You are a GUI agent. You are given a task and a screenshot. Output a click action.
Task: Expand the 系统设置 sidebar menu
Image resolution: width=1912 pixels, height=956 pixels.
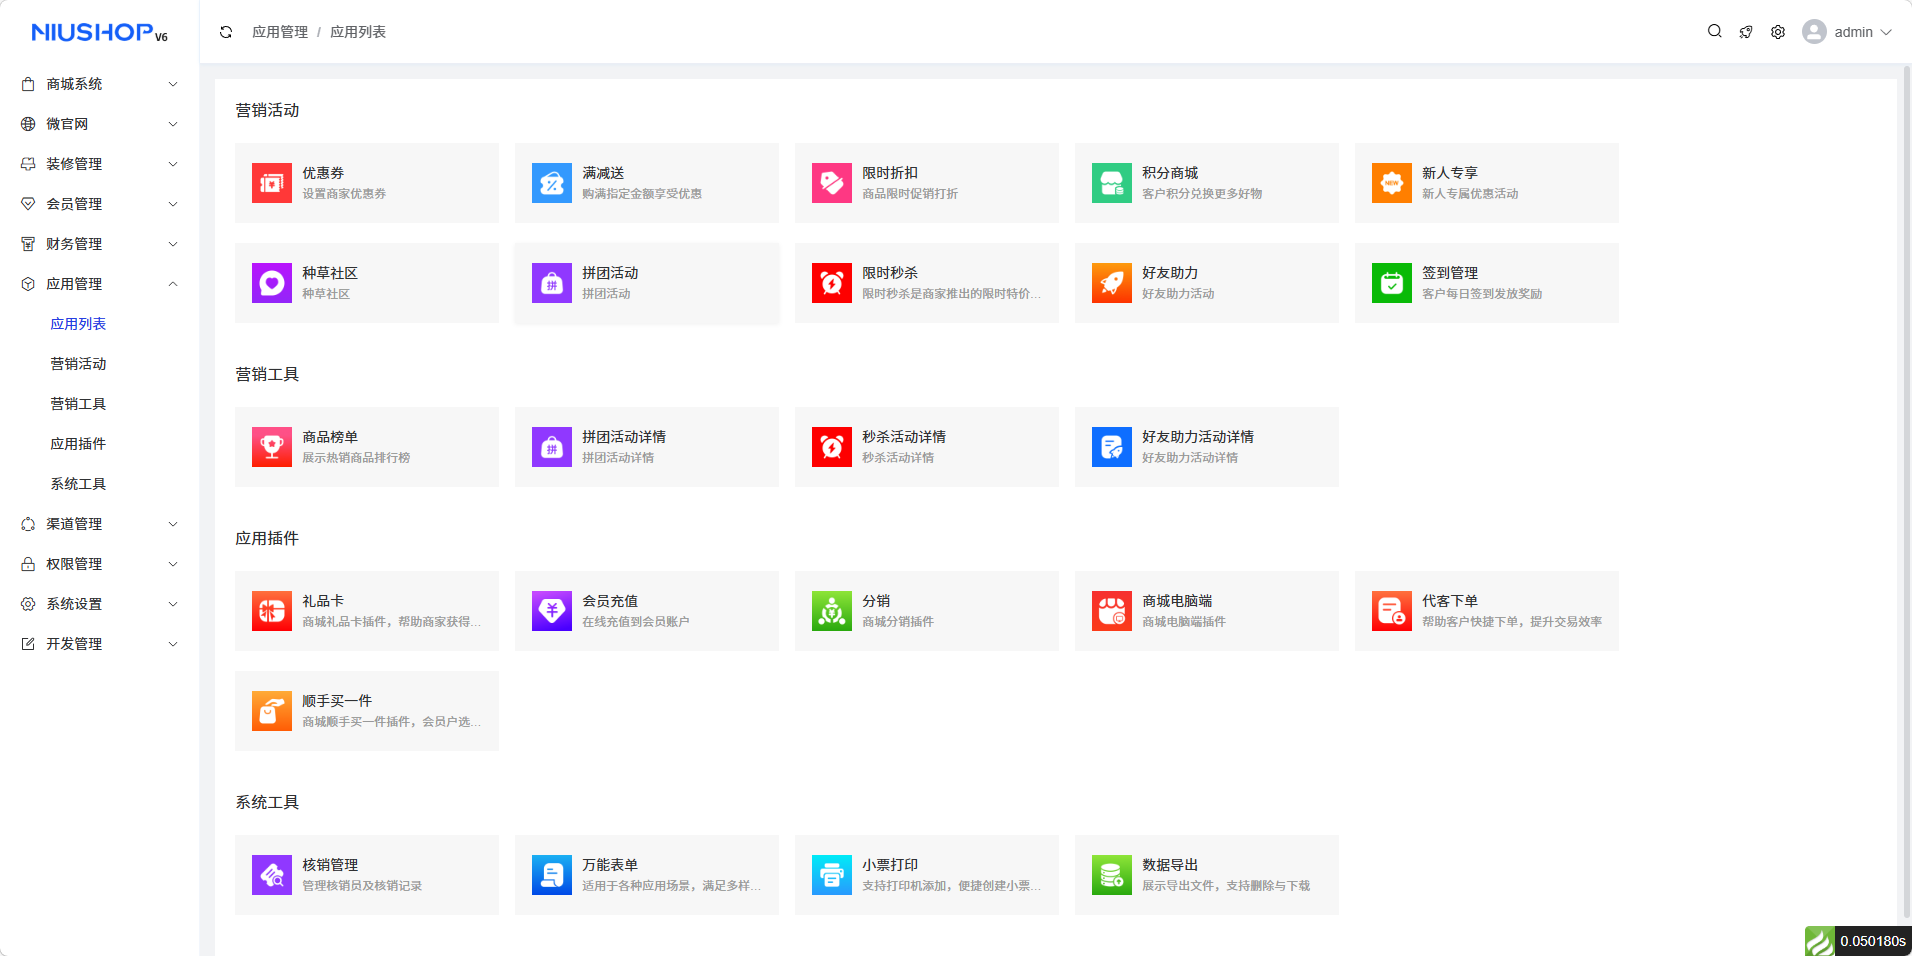(x=100, y=604)
